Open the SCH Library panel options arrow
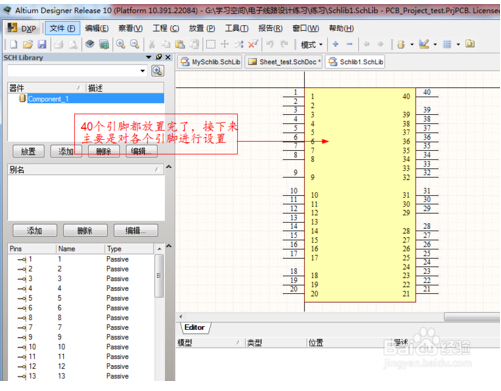Screen dimensions: 501x391 coord(149,57)
